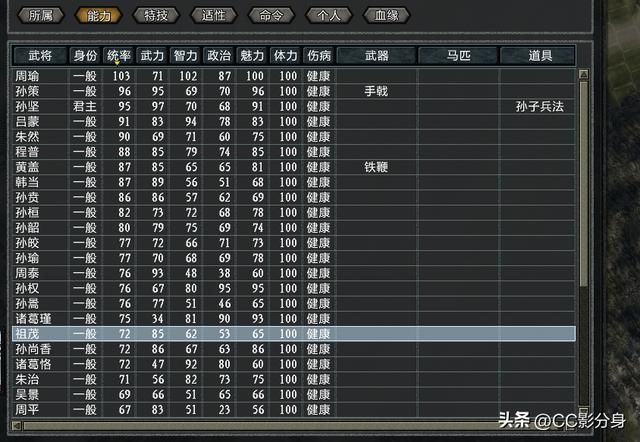Select officer 程普 in the list

(x=294, y=151)
